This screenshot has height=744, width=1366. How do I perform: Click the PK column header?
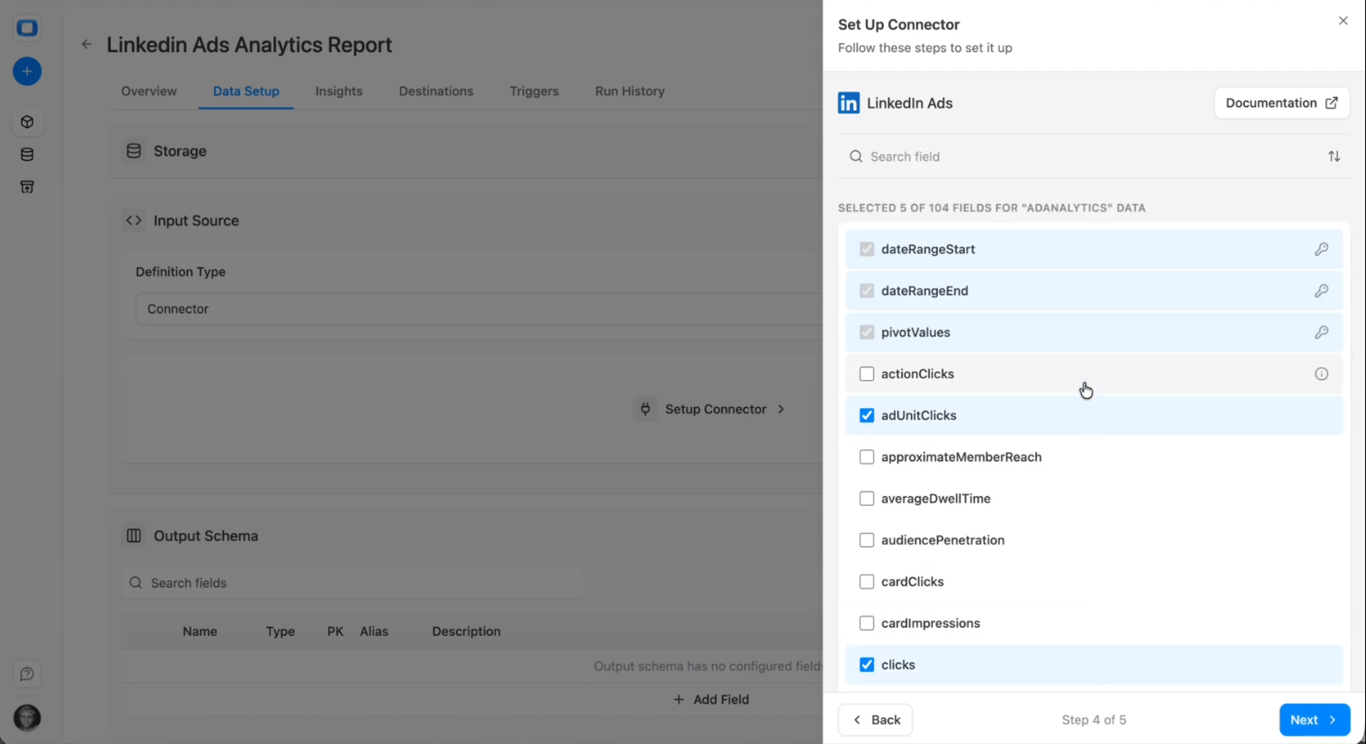335,631
